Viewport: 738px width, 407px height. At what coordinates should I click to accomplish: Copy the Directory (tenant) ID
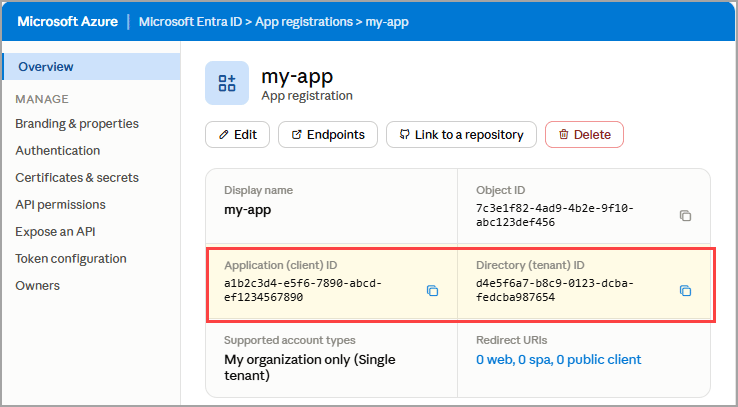coord(685,291)
